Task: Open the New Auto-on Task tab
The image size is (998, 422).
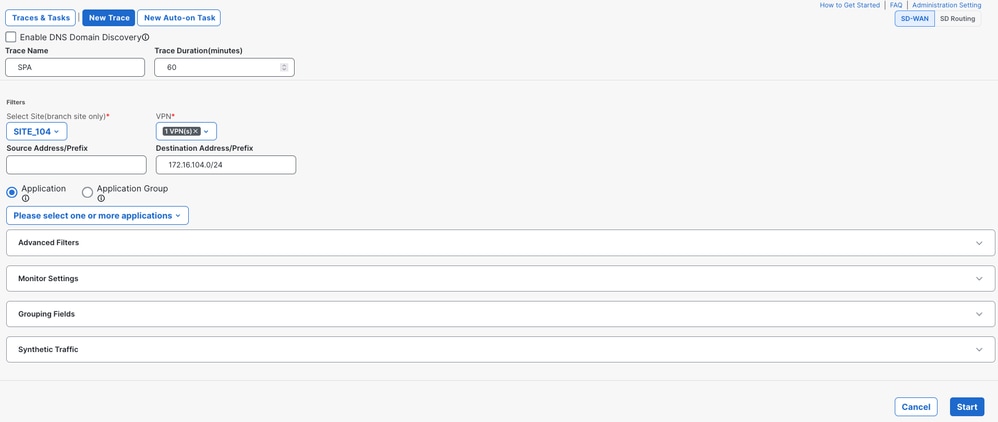Action: pyautogui.click(x=179, y=18)
